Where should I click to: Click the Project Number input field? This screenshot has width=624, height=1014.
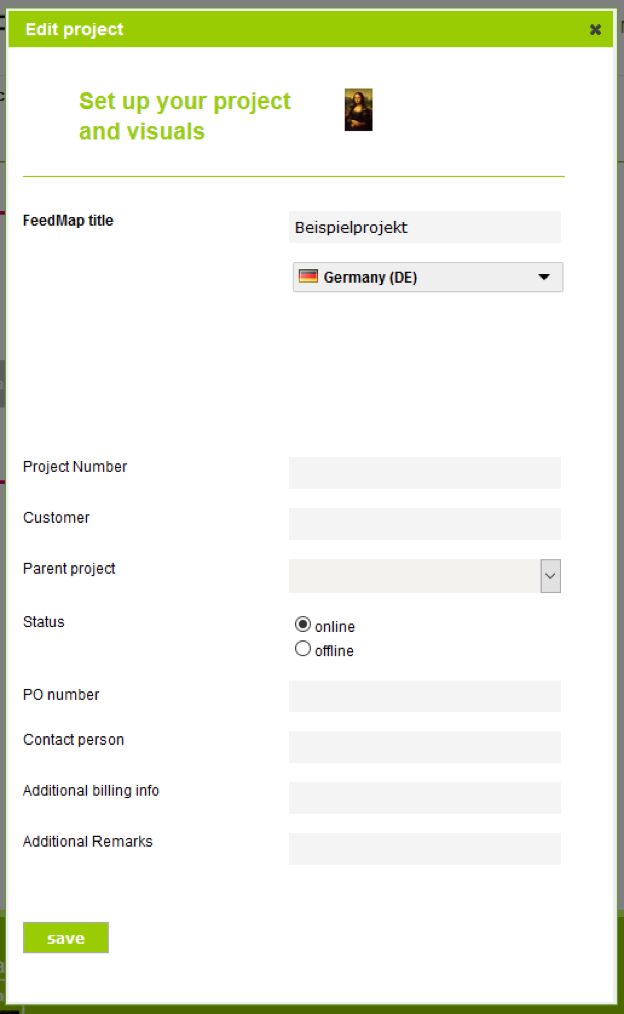click(425, 473)
